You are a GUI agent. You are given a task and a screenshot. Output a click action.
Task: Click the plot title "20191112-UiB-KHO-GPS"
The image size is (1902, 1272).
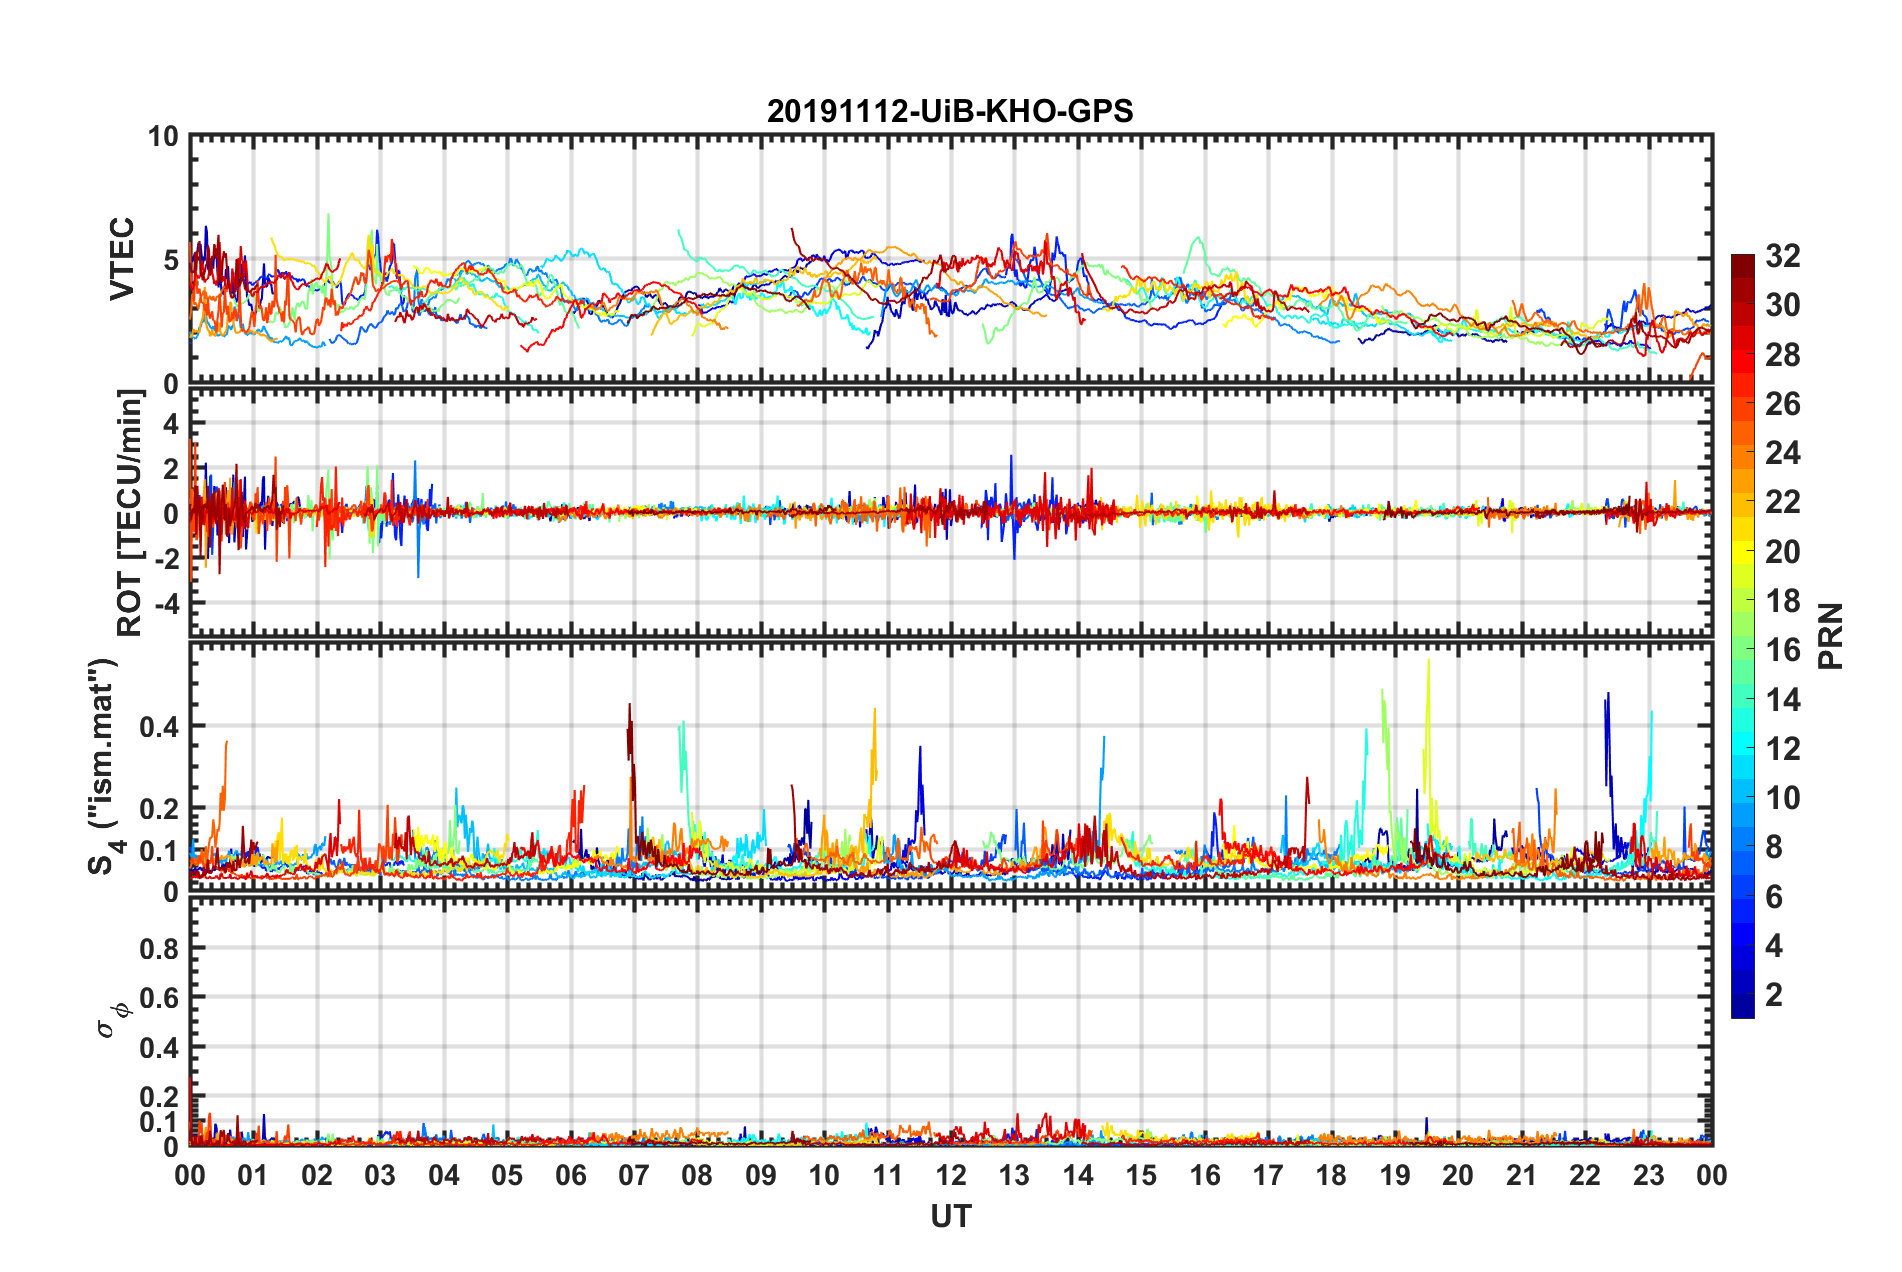(950, 111)
